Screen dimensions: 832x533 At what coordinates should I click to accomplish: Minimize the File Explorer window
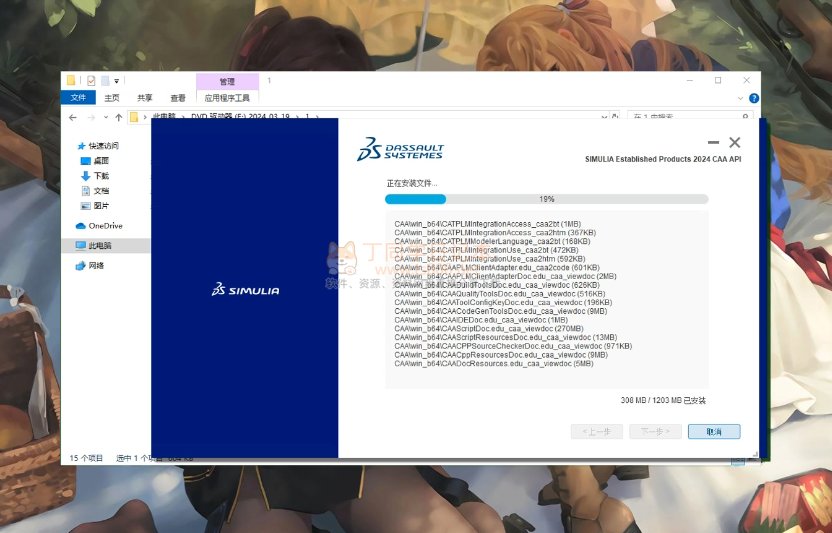(690, 80)
